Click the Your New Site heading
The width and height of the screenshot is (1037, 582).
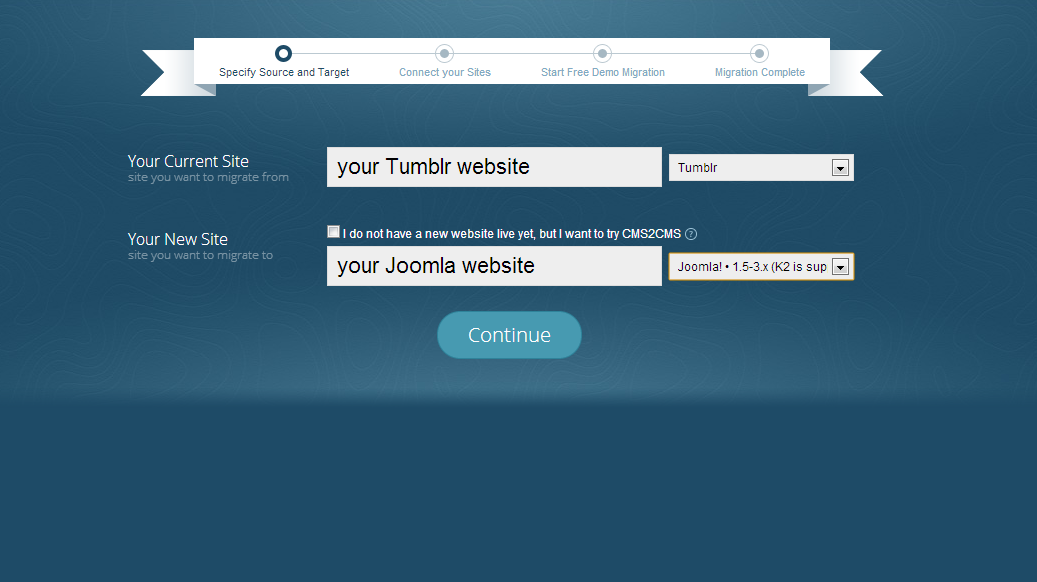177,239
